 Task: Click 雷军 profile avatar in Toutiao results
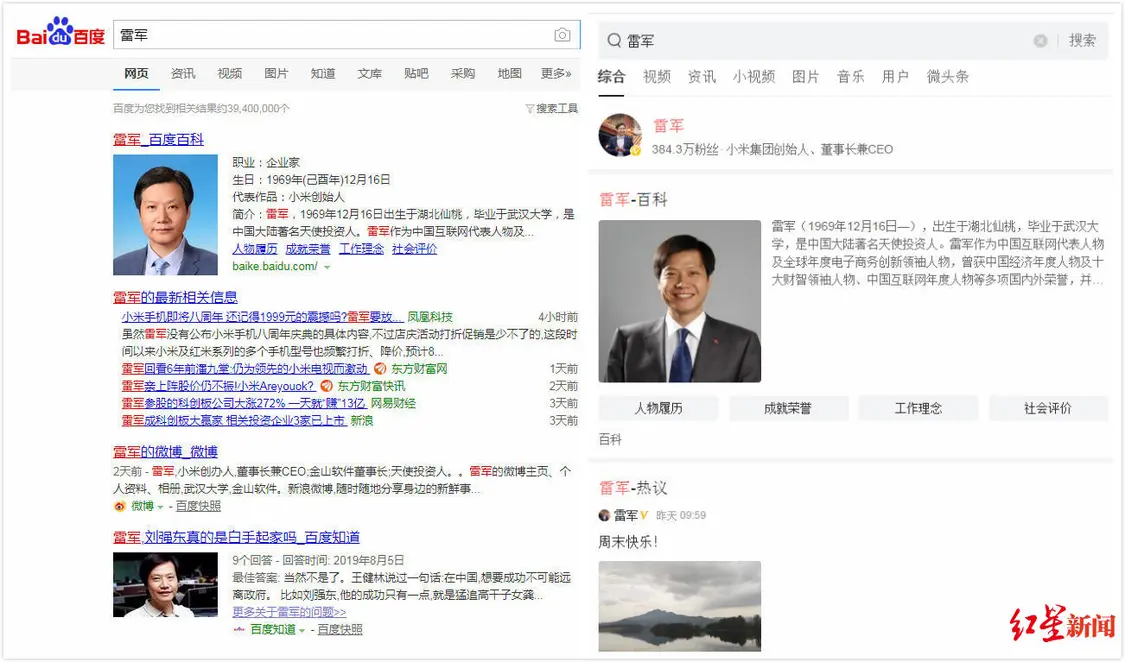tap(620, 135)
